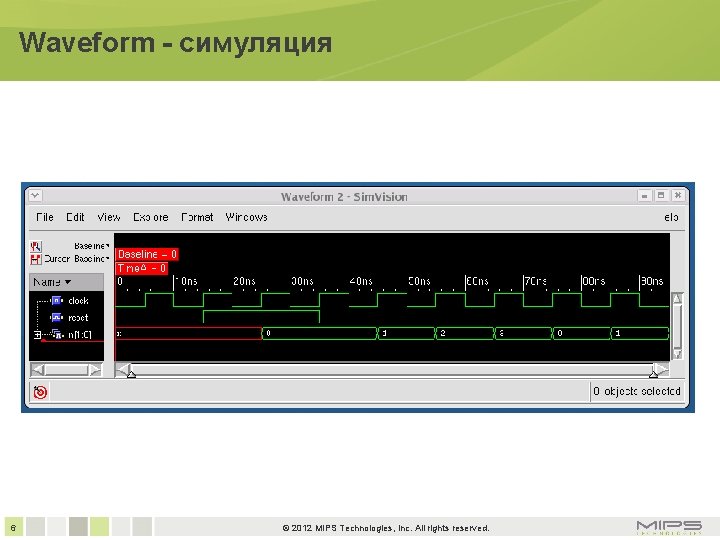Select the clock signal icon
The image size is (720, 540).
tap(57, 301)
